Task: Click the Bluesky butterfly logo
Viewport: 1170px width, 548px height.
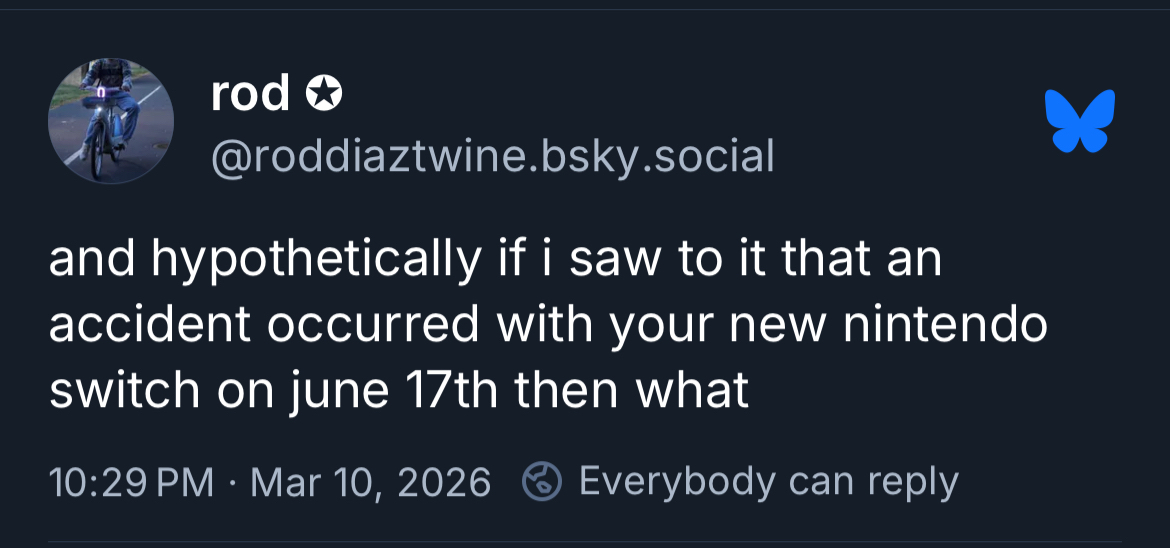Action: pos(1080,121)
